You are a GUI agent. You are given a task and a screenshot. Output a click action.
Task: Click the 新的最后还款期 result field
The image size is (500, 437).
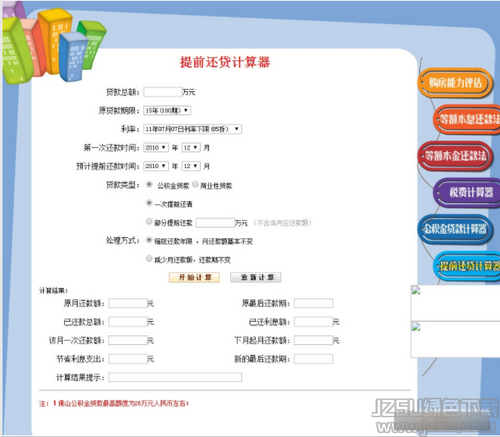313,359
